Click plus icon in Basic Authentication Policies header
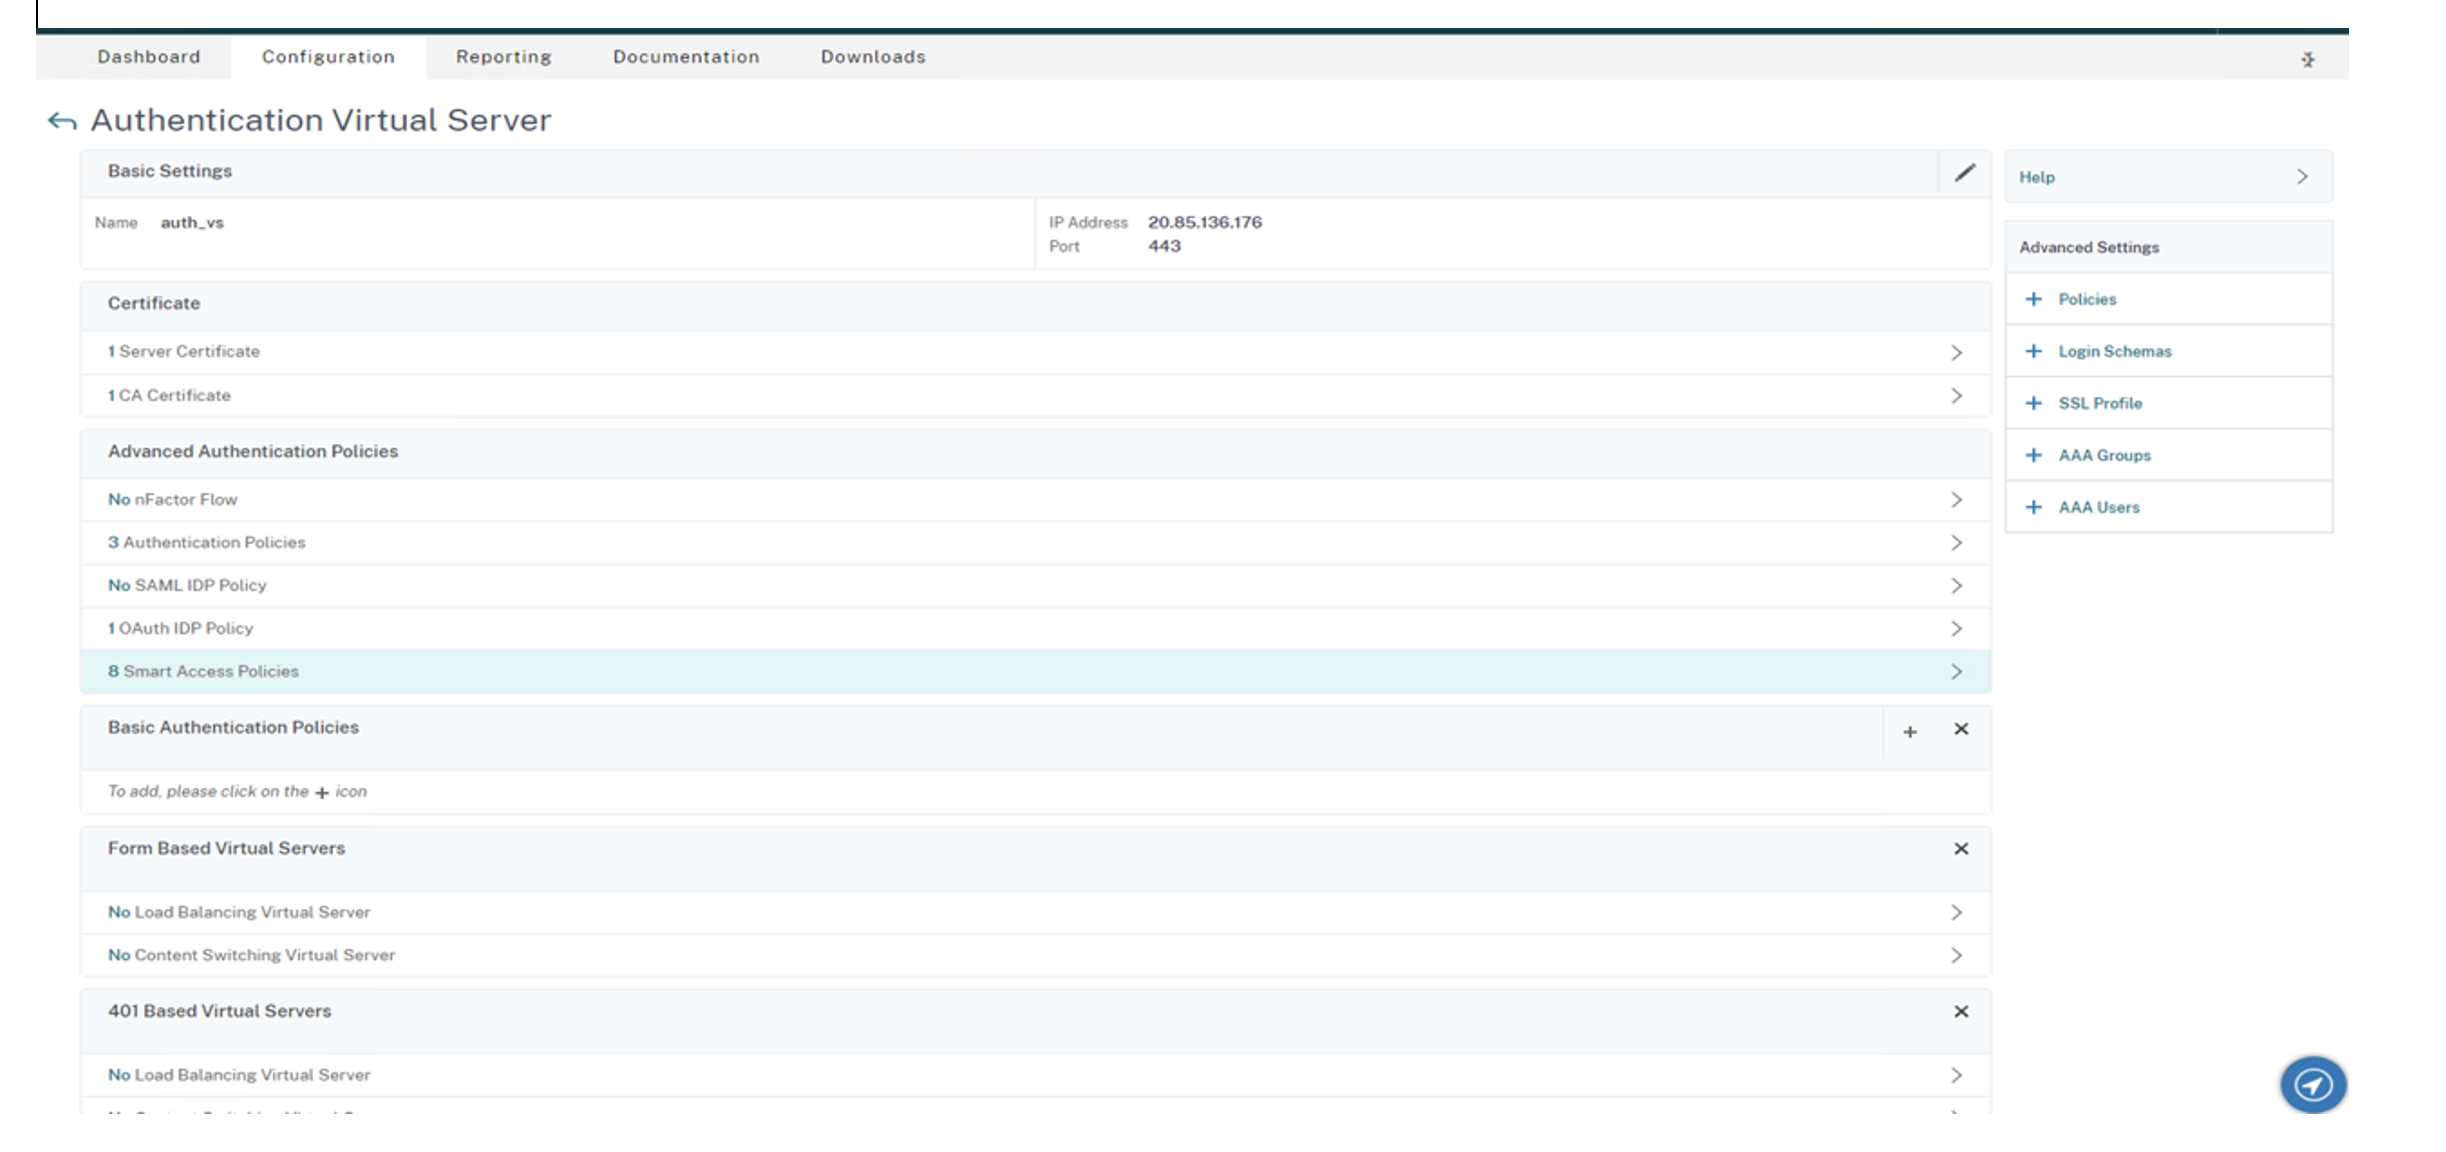Viewport: 2446px width, 1152px height. click(x=1909, y=732)
